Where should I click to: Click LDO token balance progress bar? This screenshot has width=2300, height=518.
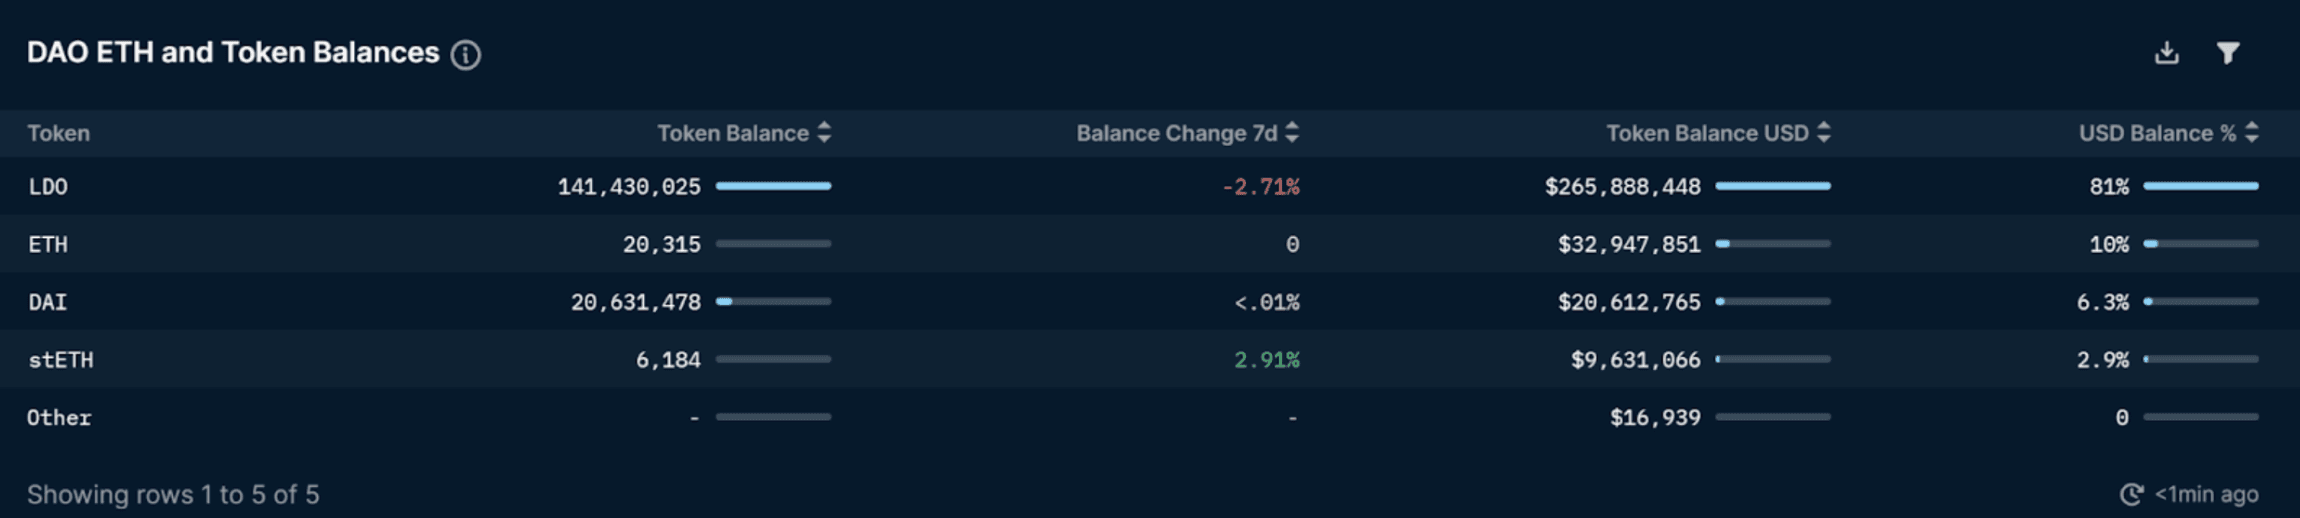point(773,186)
